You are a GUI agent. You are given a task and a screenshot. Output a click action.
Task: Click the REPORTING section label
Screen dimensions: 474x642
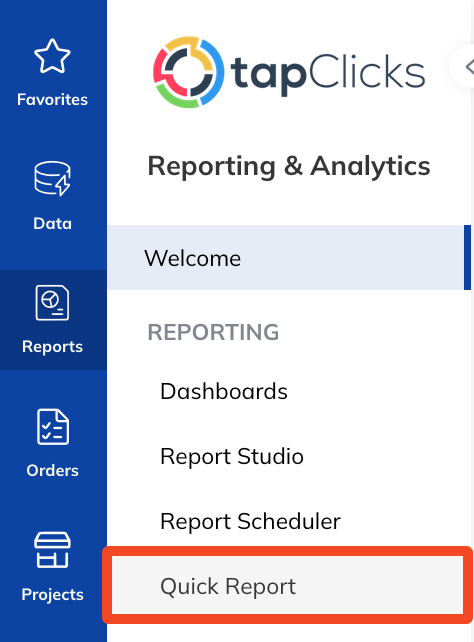(x=213, y=332)
